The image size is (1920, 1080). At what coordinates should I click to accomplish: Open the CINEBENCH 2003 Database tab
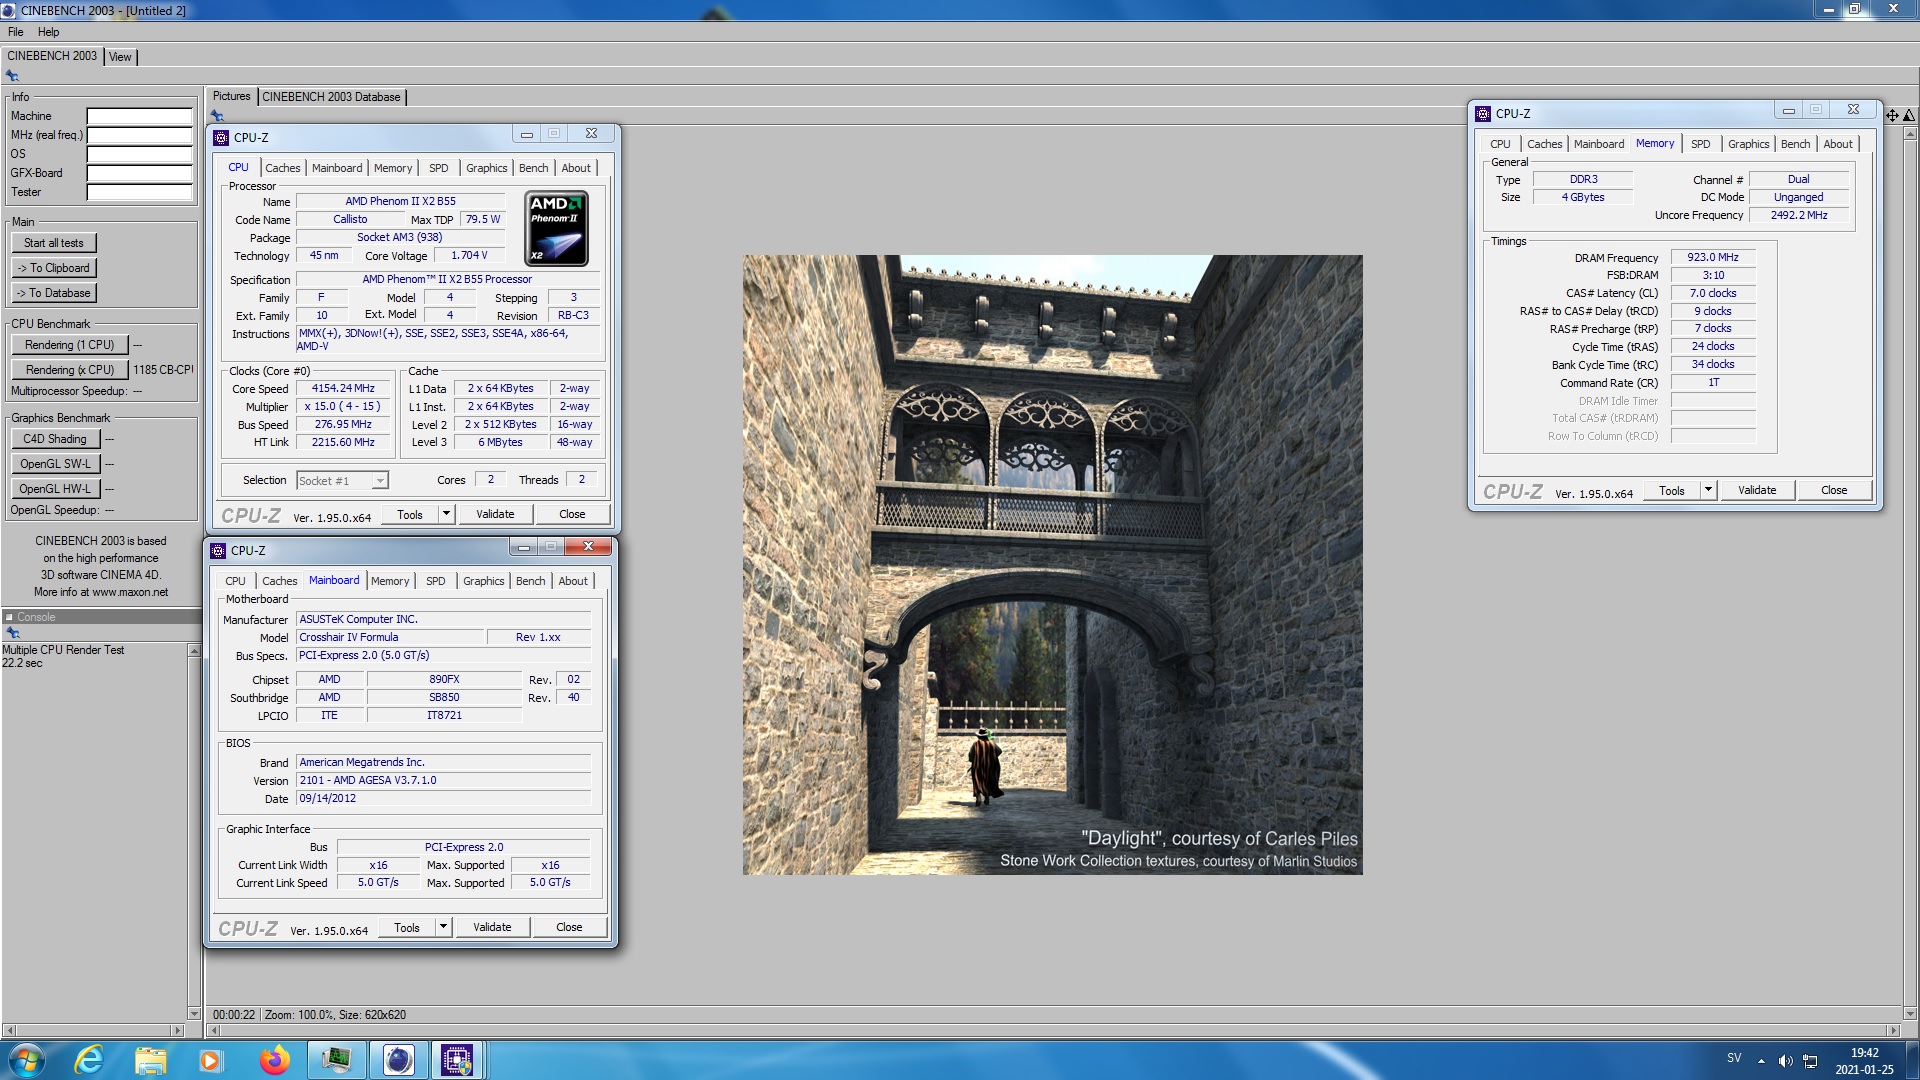331,97
